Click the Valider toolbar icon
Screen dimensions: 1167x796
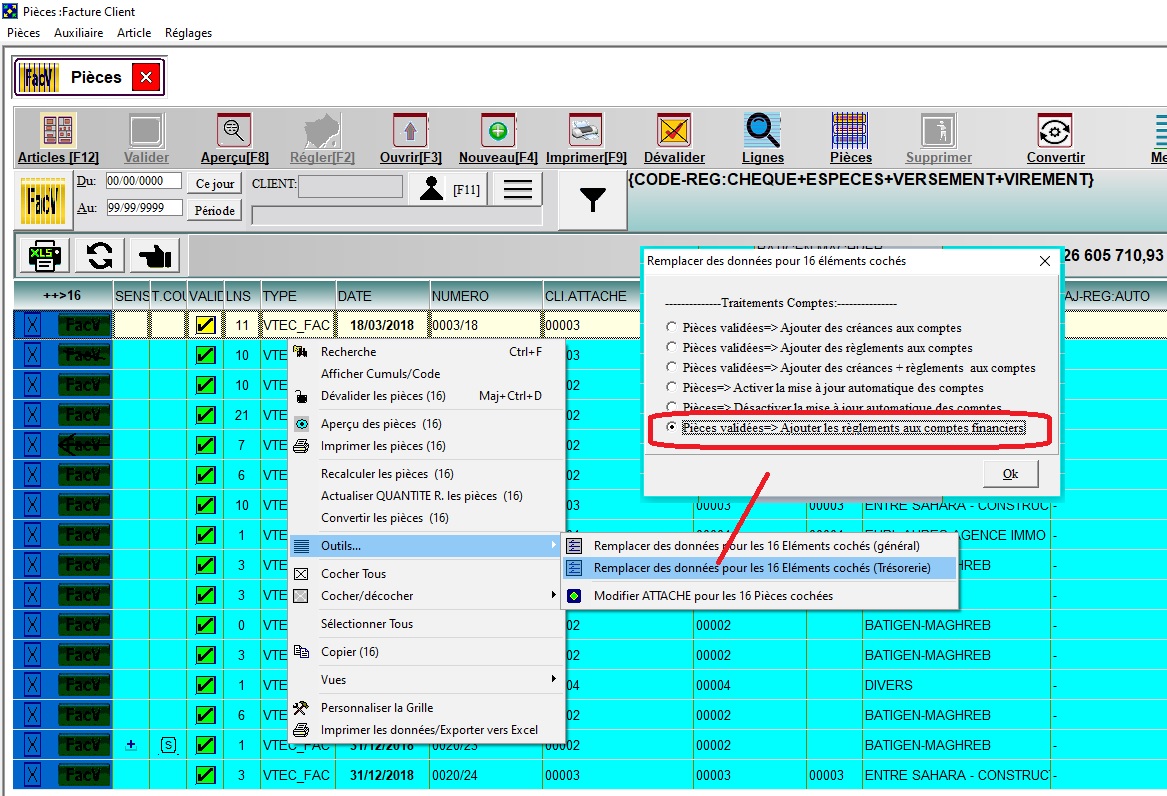tap(146, 131)
